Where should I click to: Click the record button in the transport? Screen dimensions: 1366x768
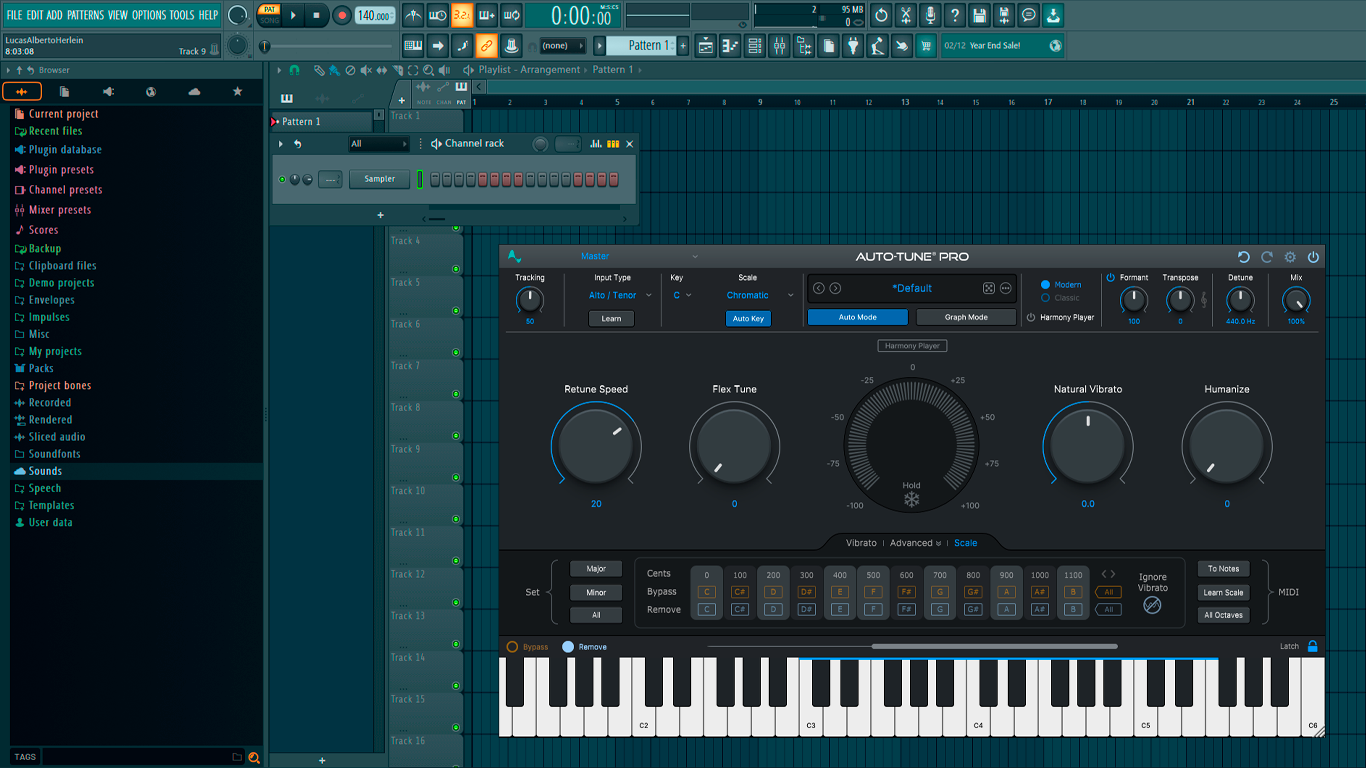(x=342, y=15)
